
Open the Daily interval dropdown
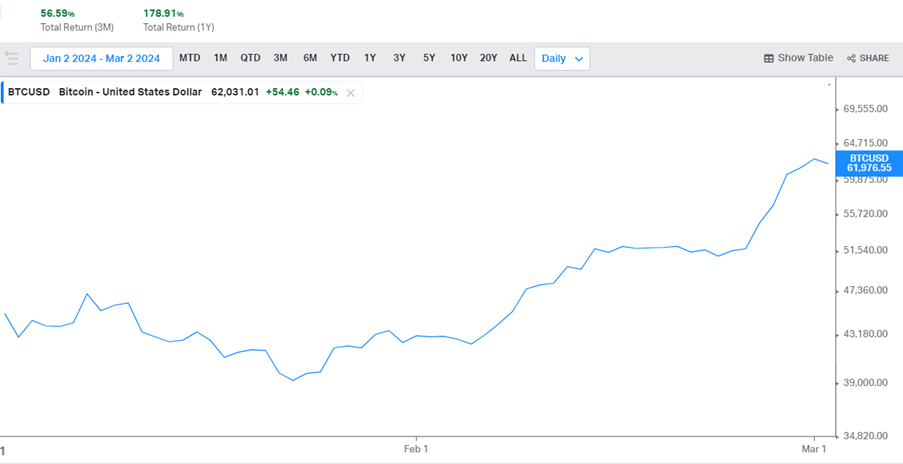point(562,58)
